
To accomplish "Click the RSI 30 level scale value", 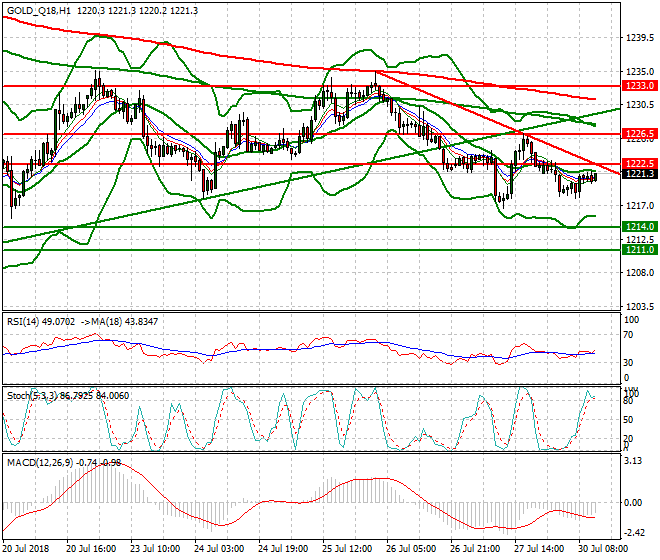I will 628,363.
